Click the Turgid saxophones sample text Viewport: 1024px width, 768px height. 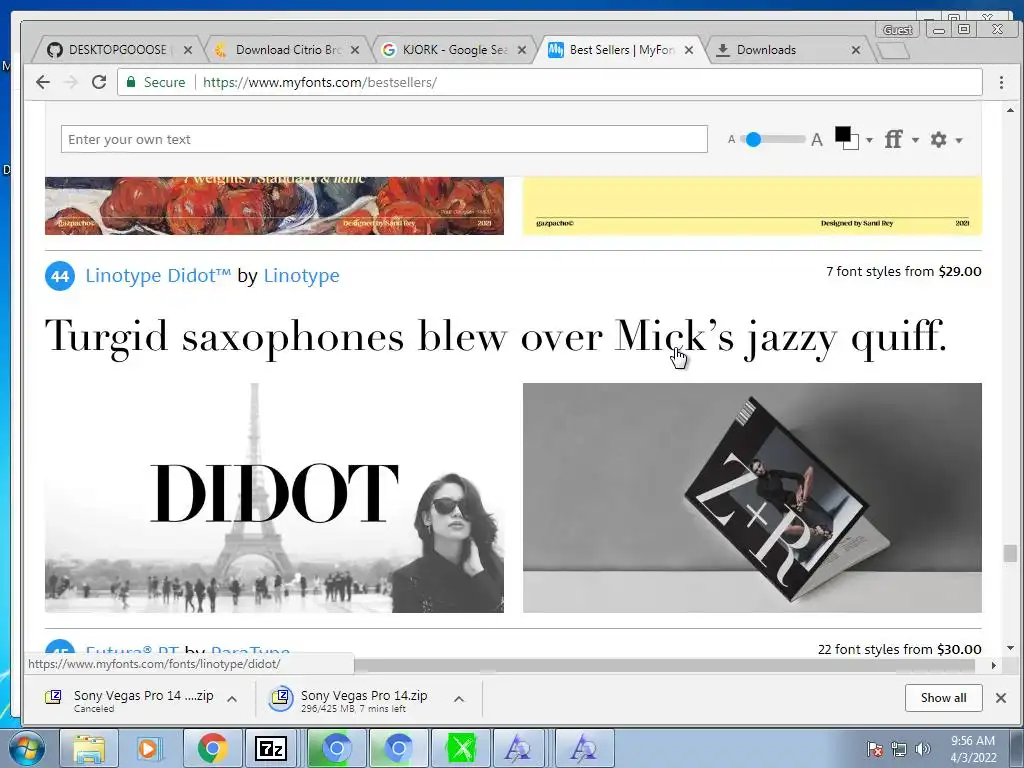click(x=495, y=338)
